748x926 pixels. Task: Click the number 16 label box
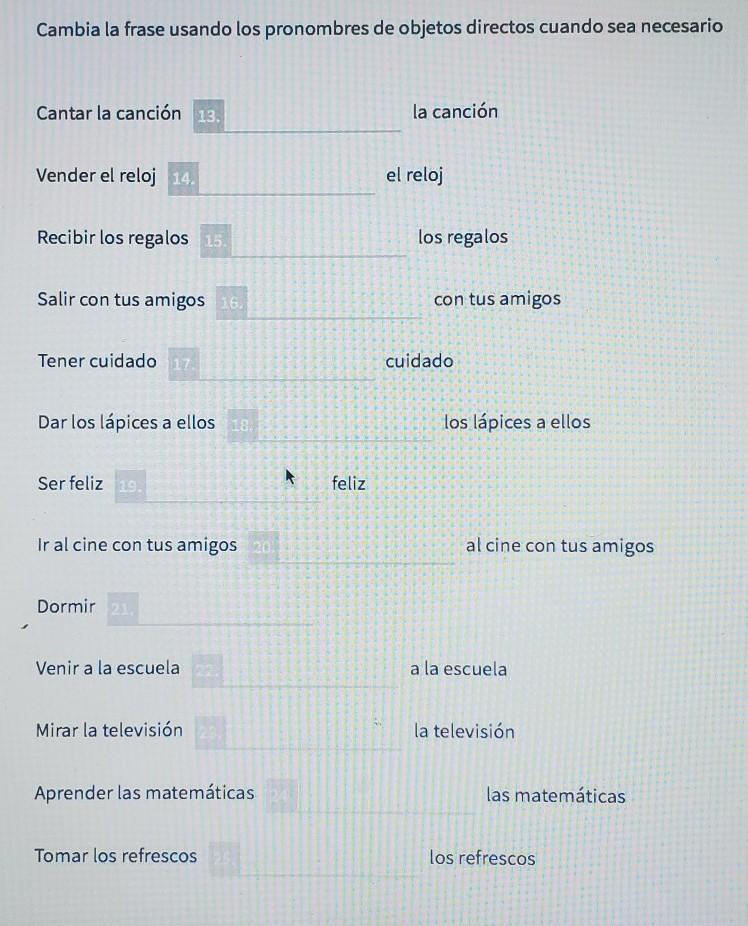point(231,302)
